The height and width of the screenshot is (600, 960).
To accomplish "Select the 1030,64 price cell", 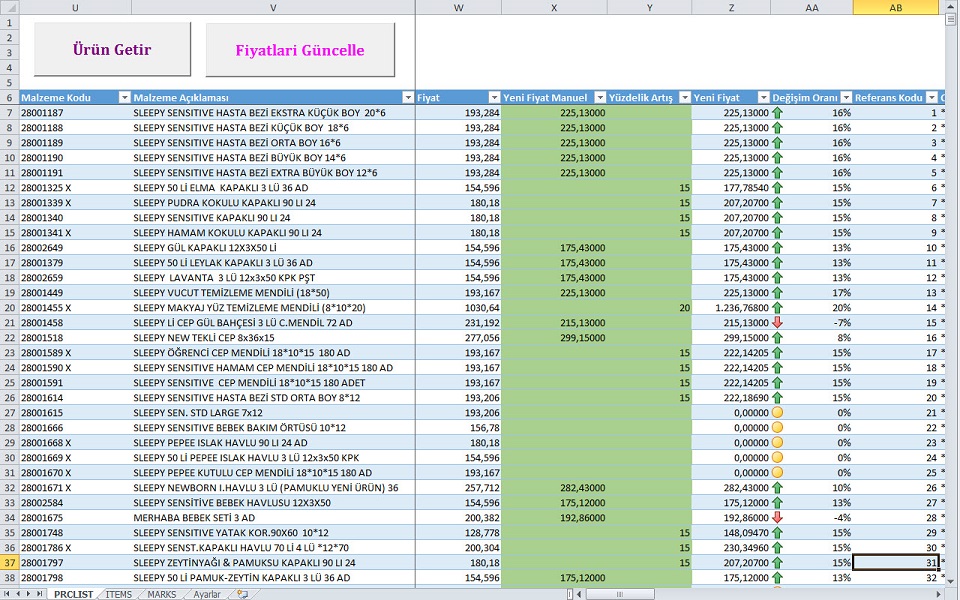I will (459, 307).
